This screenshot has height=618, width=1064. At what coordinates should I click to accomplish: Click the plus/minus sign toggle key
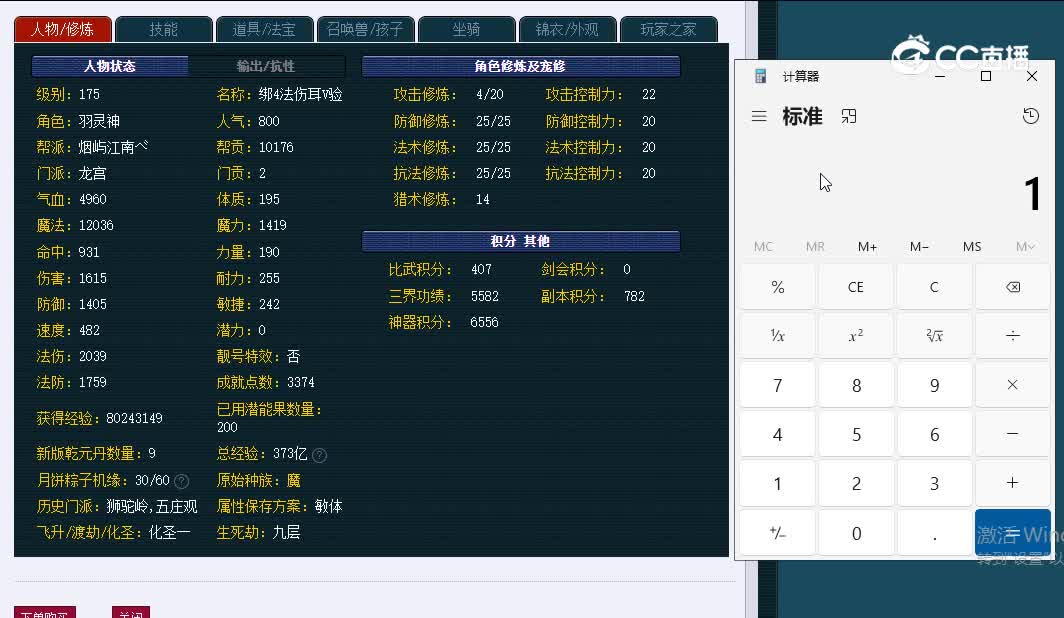[778, 533]
